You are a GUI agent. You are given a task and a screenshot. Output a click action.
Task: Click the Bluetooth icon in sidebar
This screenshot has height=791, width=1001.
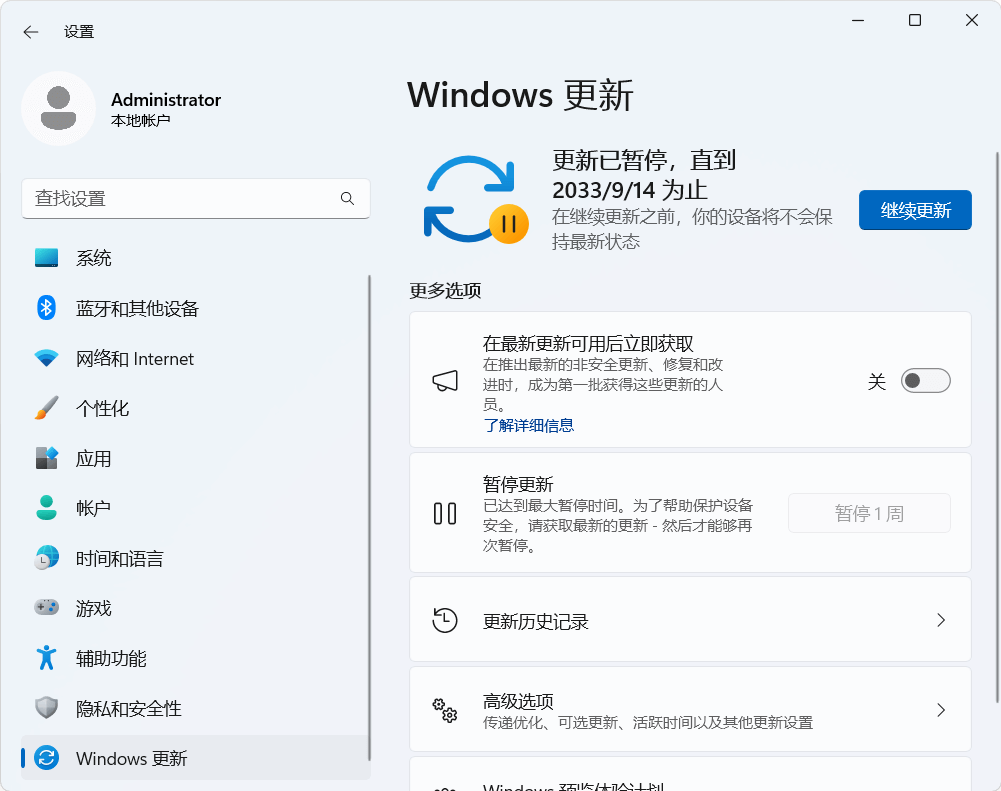click(47, 308)
